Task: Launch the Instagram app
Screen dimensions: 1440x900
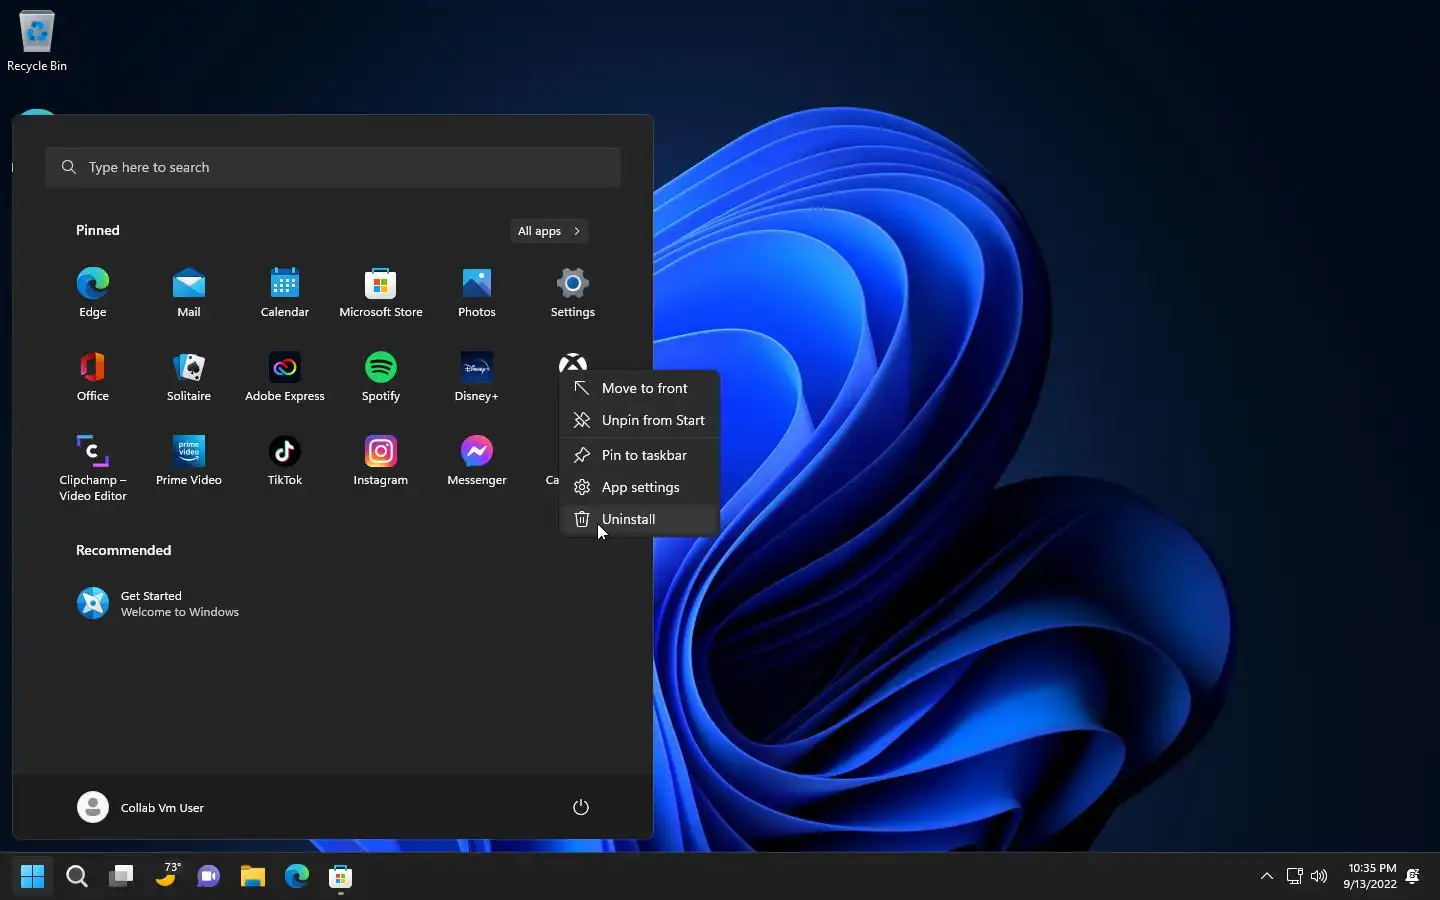Action: coord(381,460)
